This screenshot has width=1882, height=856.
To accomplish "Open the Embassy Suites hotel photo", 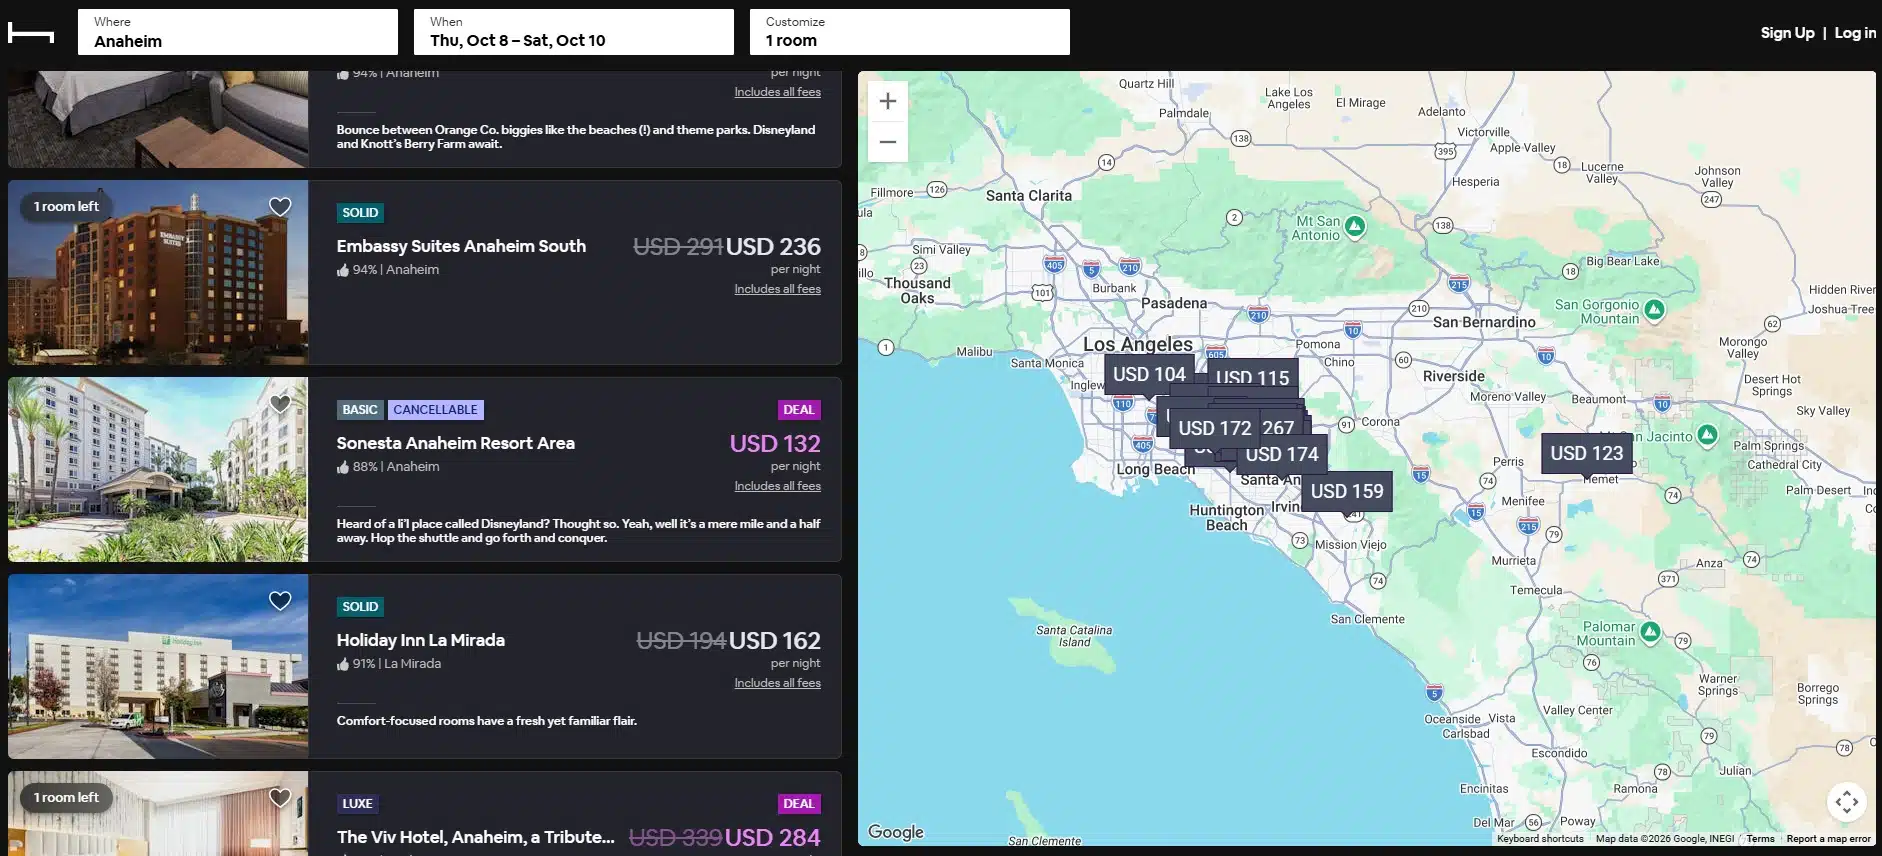I will click(x=158, y=272).
